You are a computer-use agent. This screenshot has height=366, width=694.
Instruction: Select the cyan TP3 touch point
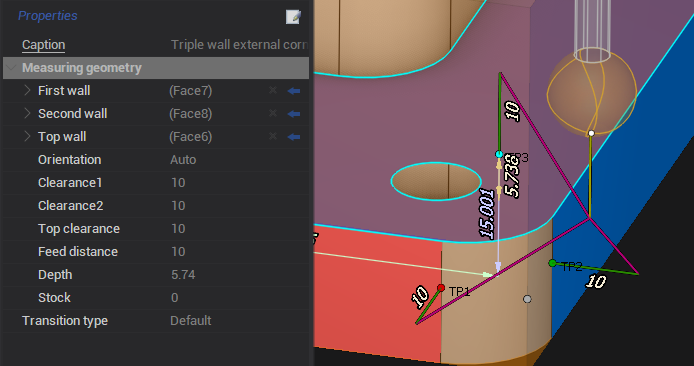(x=499, y=154)
